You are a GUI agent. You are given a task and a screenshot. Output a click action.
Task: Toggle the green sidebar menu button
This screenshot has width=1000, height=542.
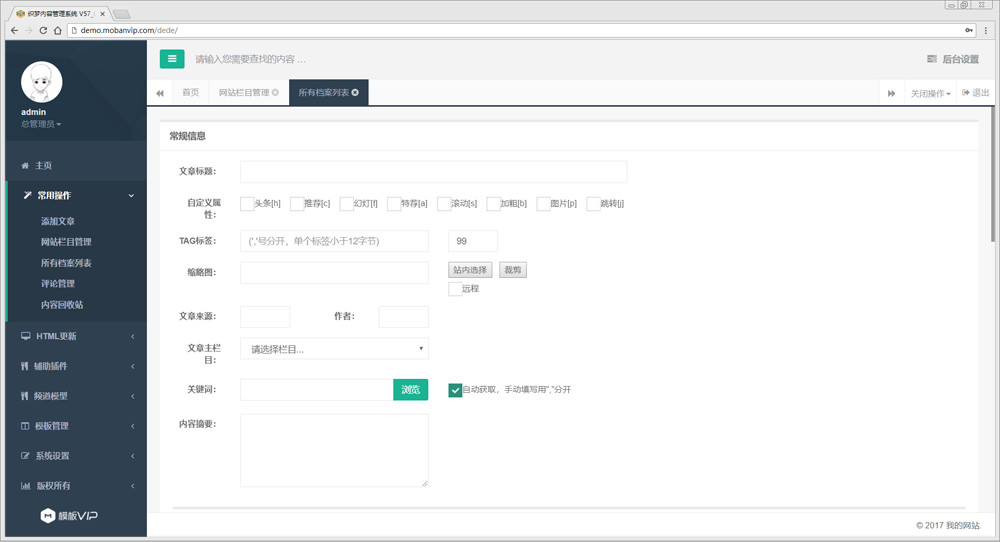pos(172,59)
